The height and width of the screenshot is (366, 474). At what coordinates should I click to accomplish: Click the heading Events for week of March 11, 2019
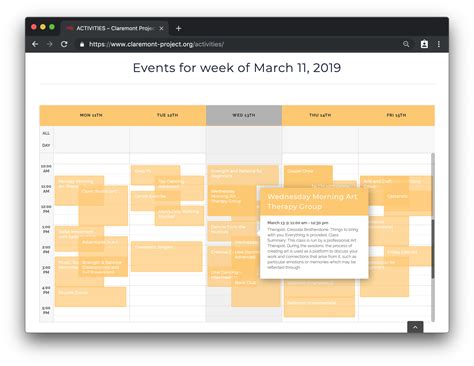pos(237,68)
